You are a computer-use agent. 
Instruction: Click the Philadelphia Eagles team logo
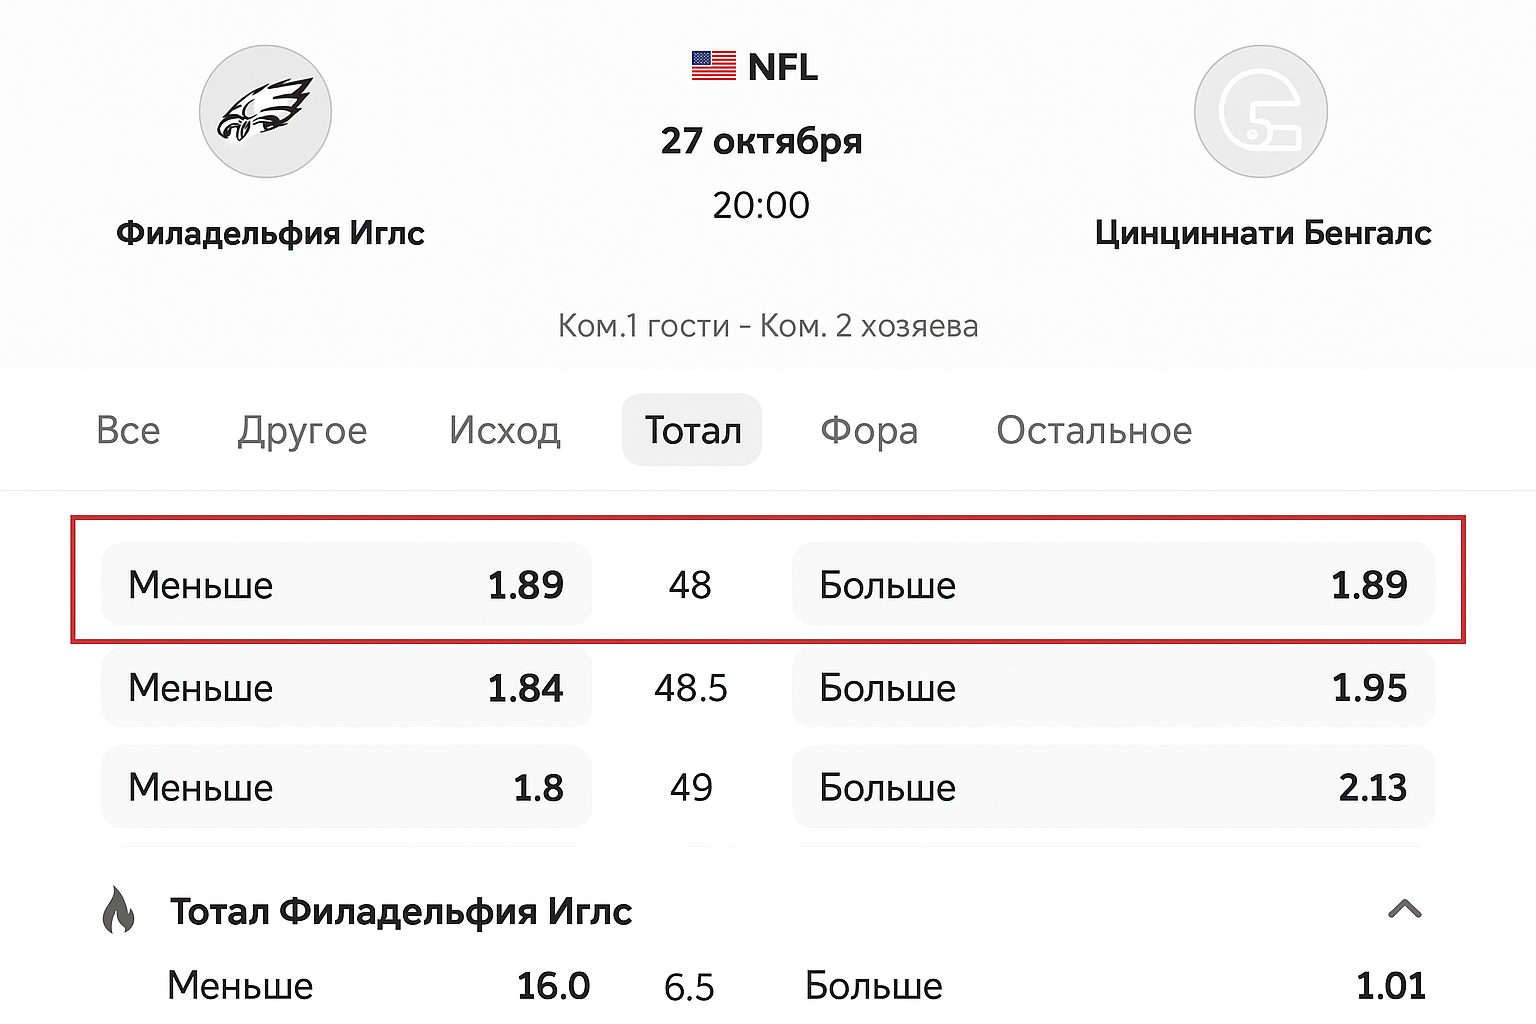point(265,111)
